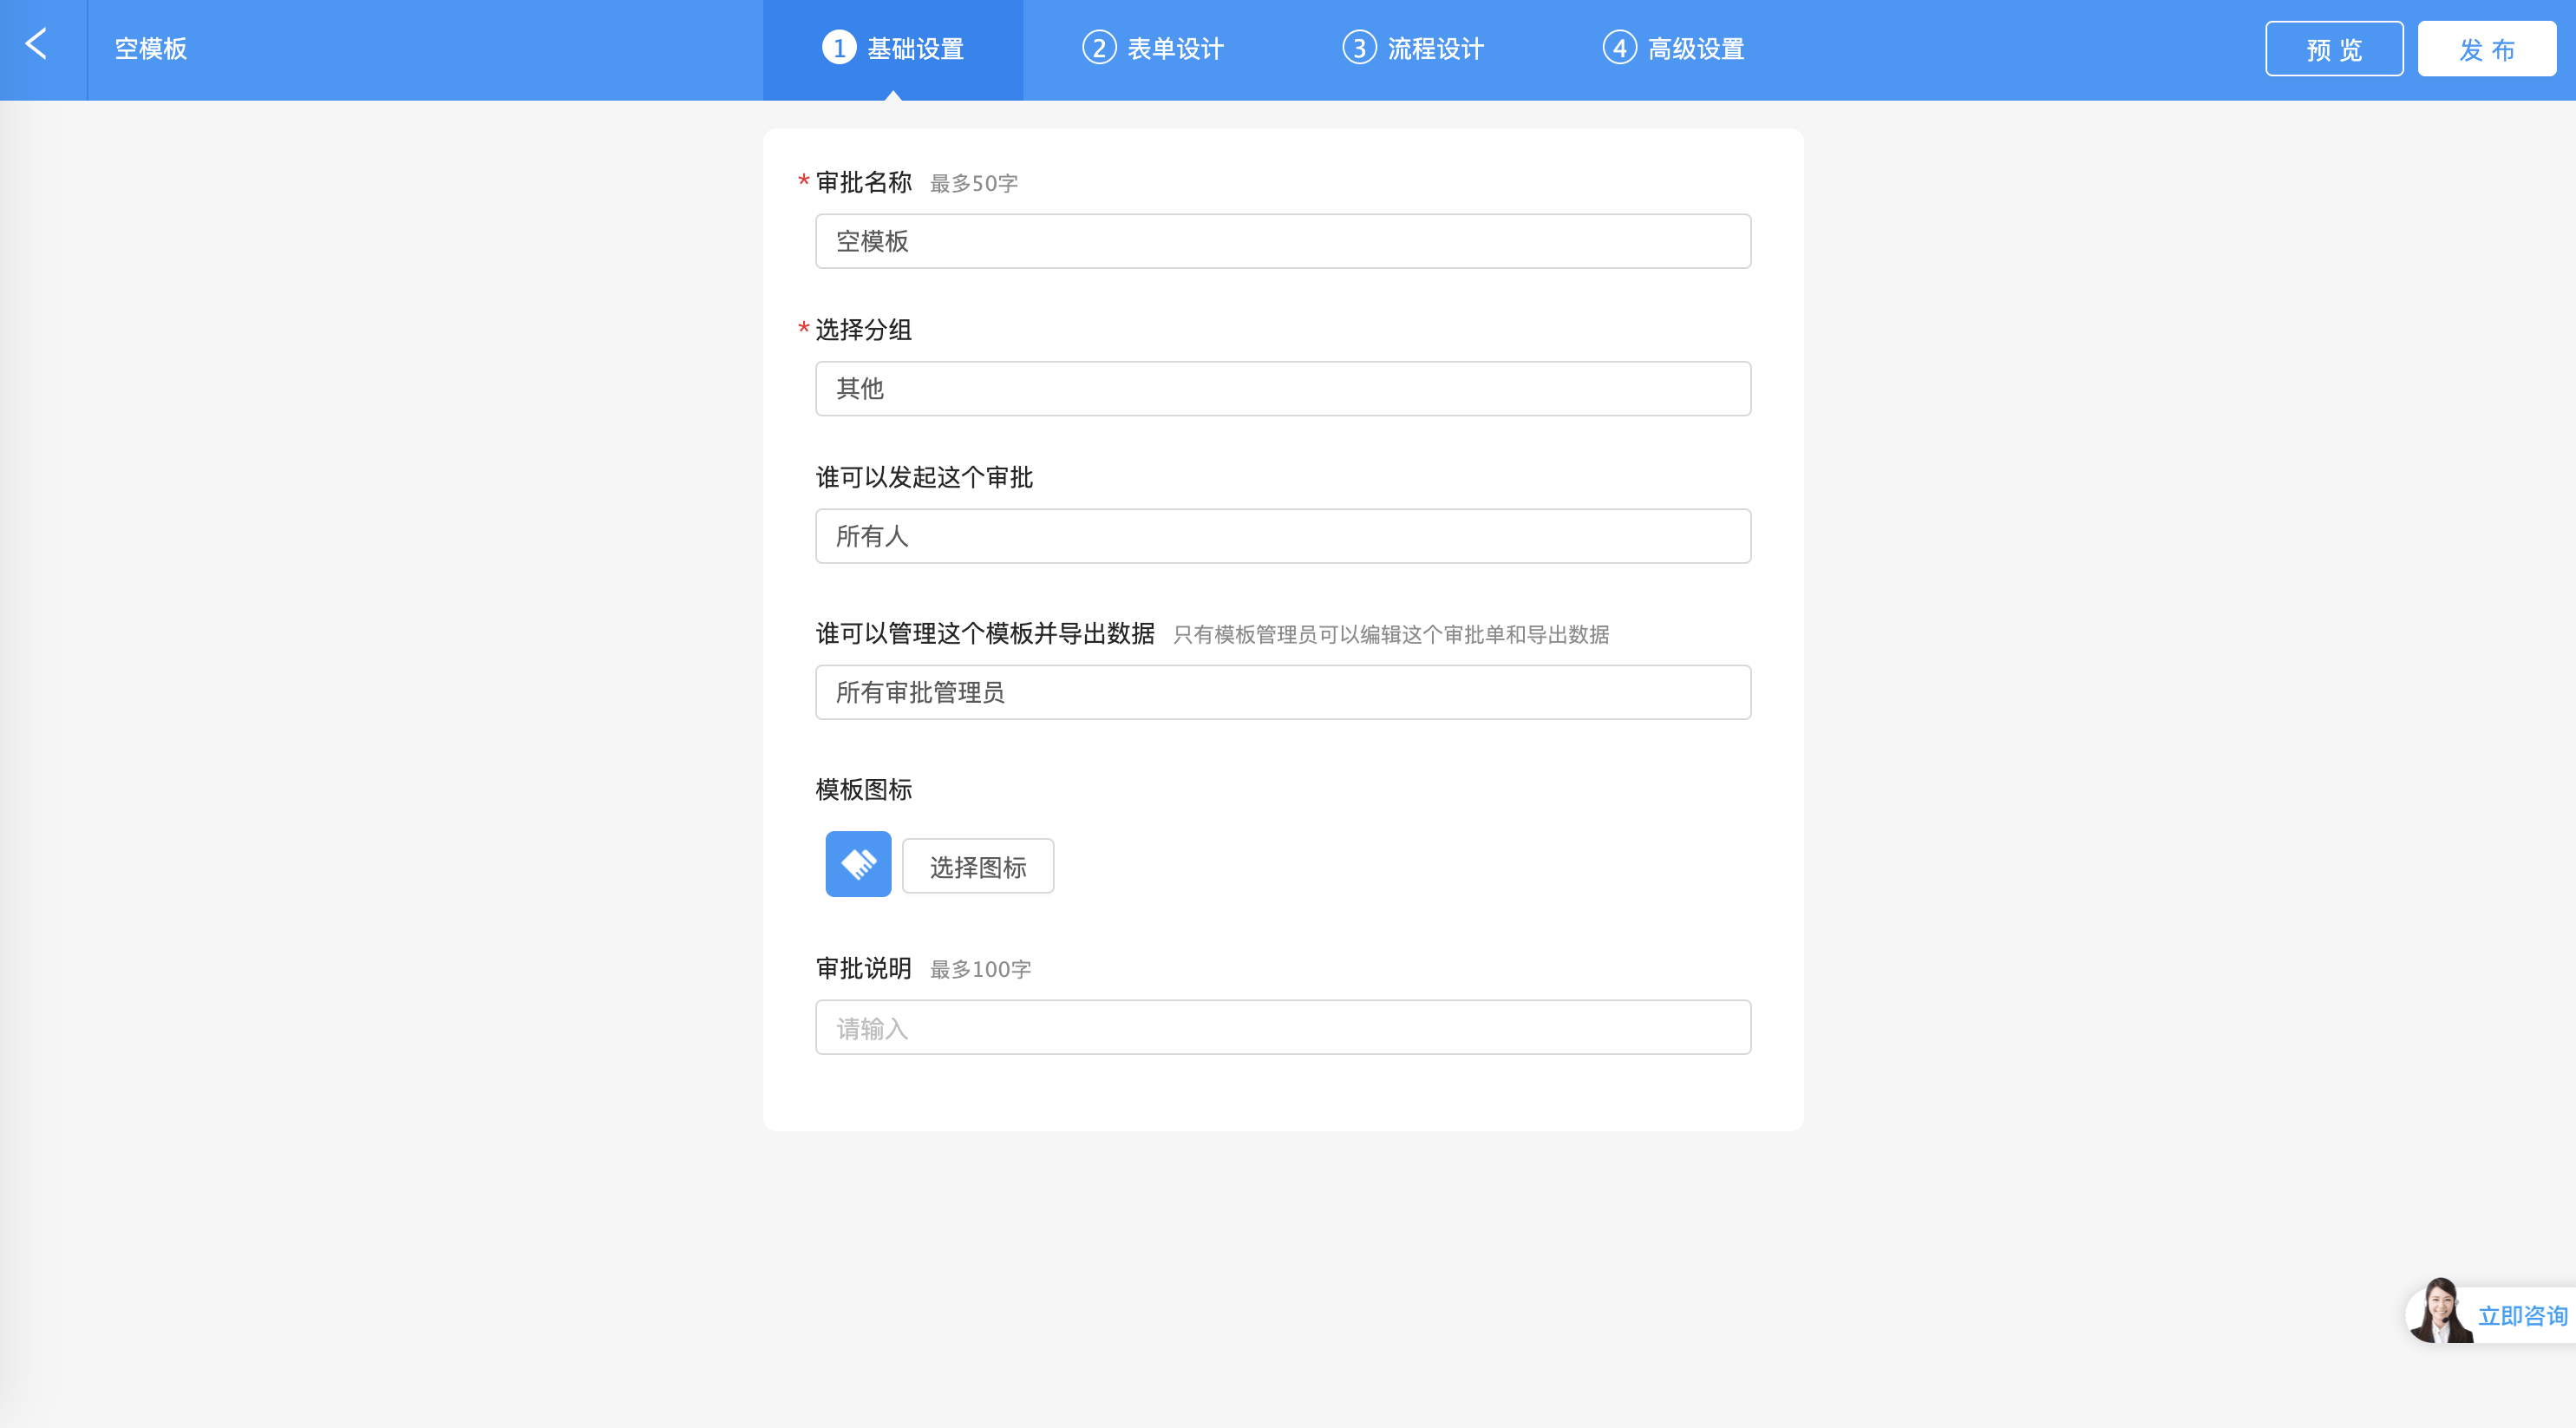Click the 立即咨询 link
Screen dimensions: 2576x1428
point(2523,1316)
